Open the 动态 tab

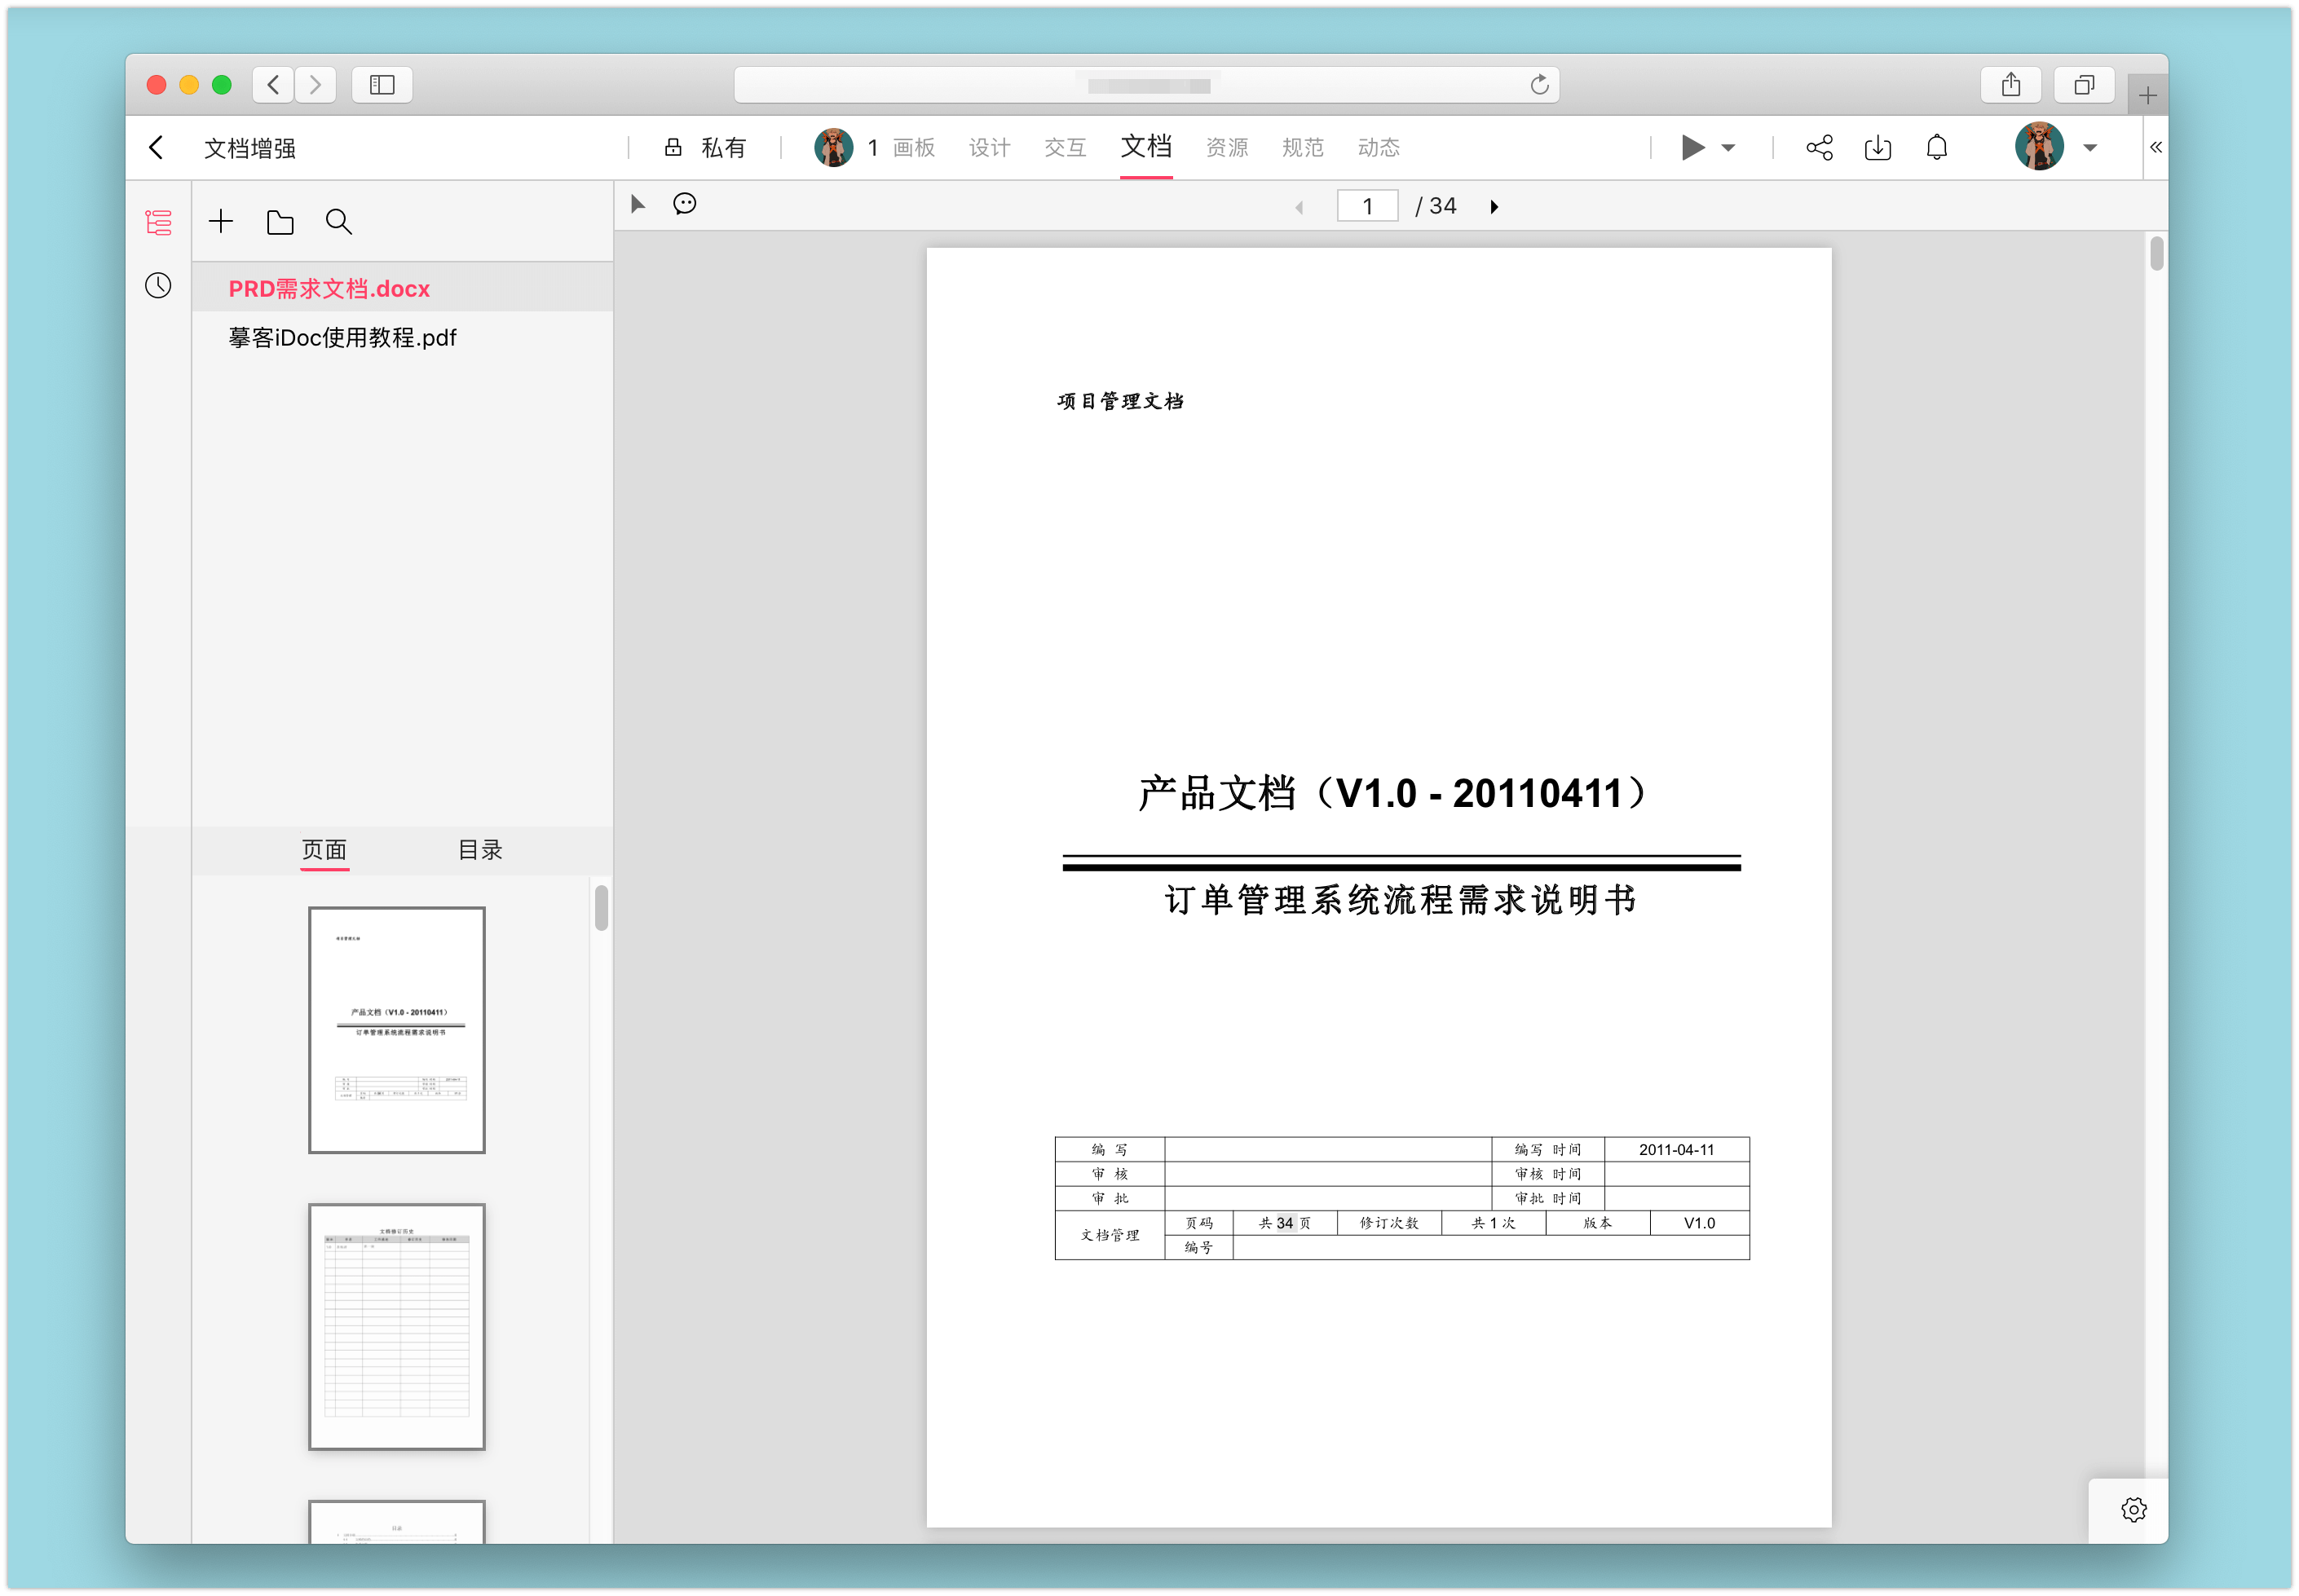pyautogui.click(x=1379, y=148)
